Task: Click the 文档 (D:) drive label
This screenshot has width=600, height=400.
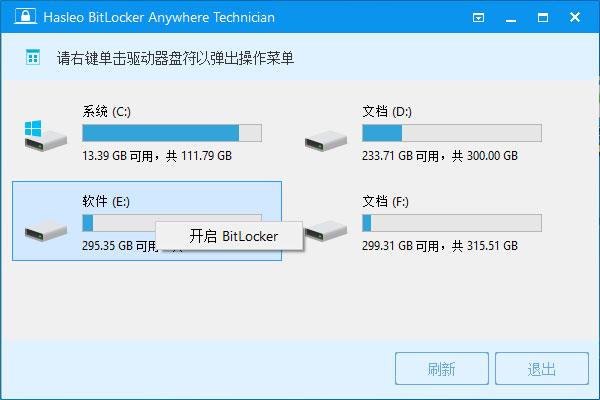Action: click(x=388, y=110)
